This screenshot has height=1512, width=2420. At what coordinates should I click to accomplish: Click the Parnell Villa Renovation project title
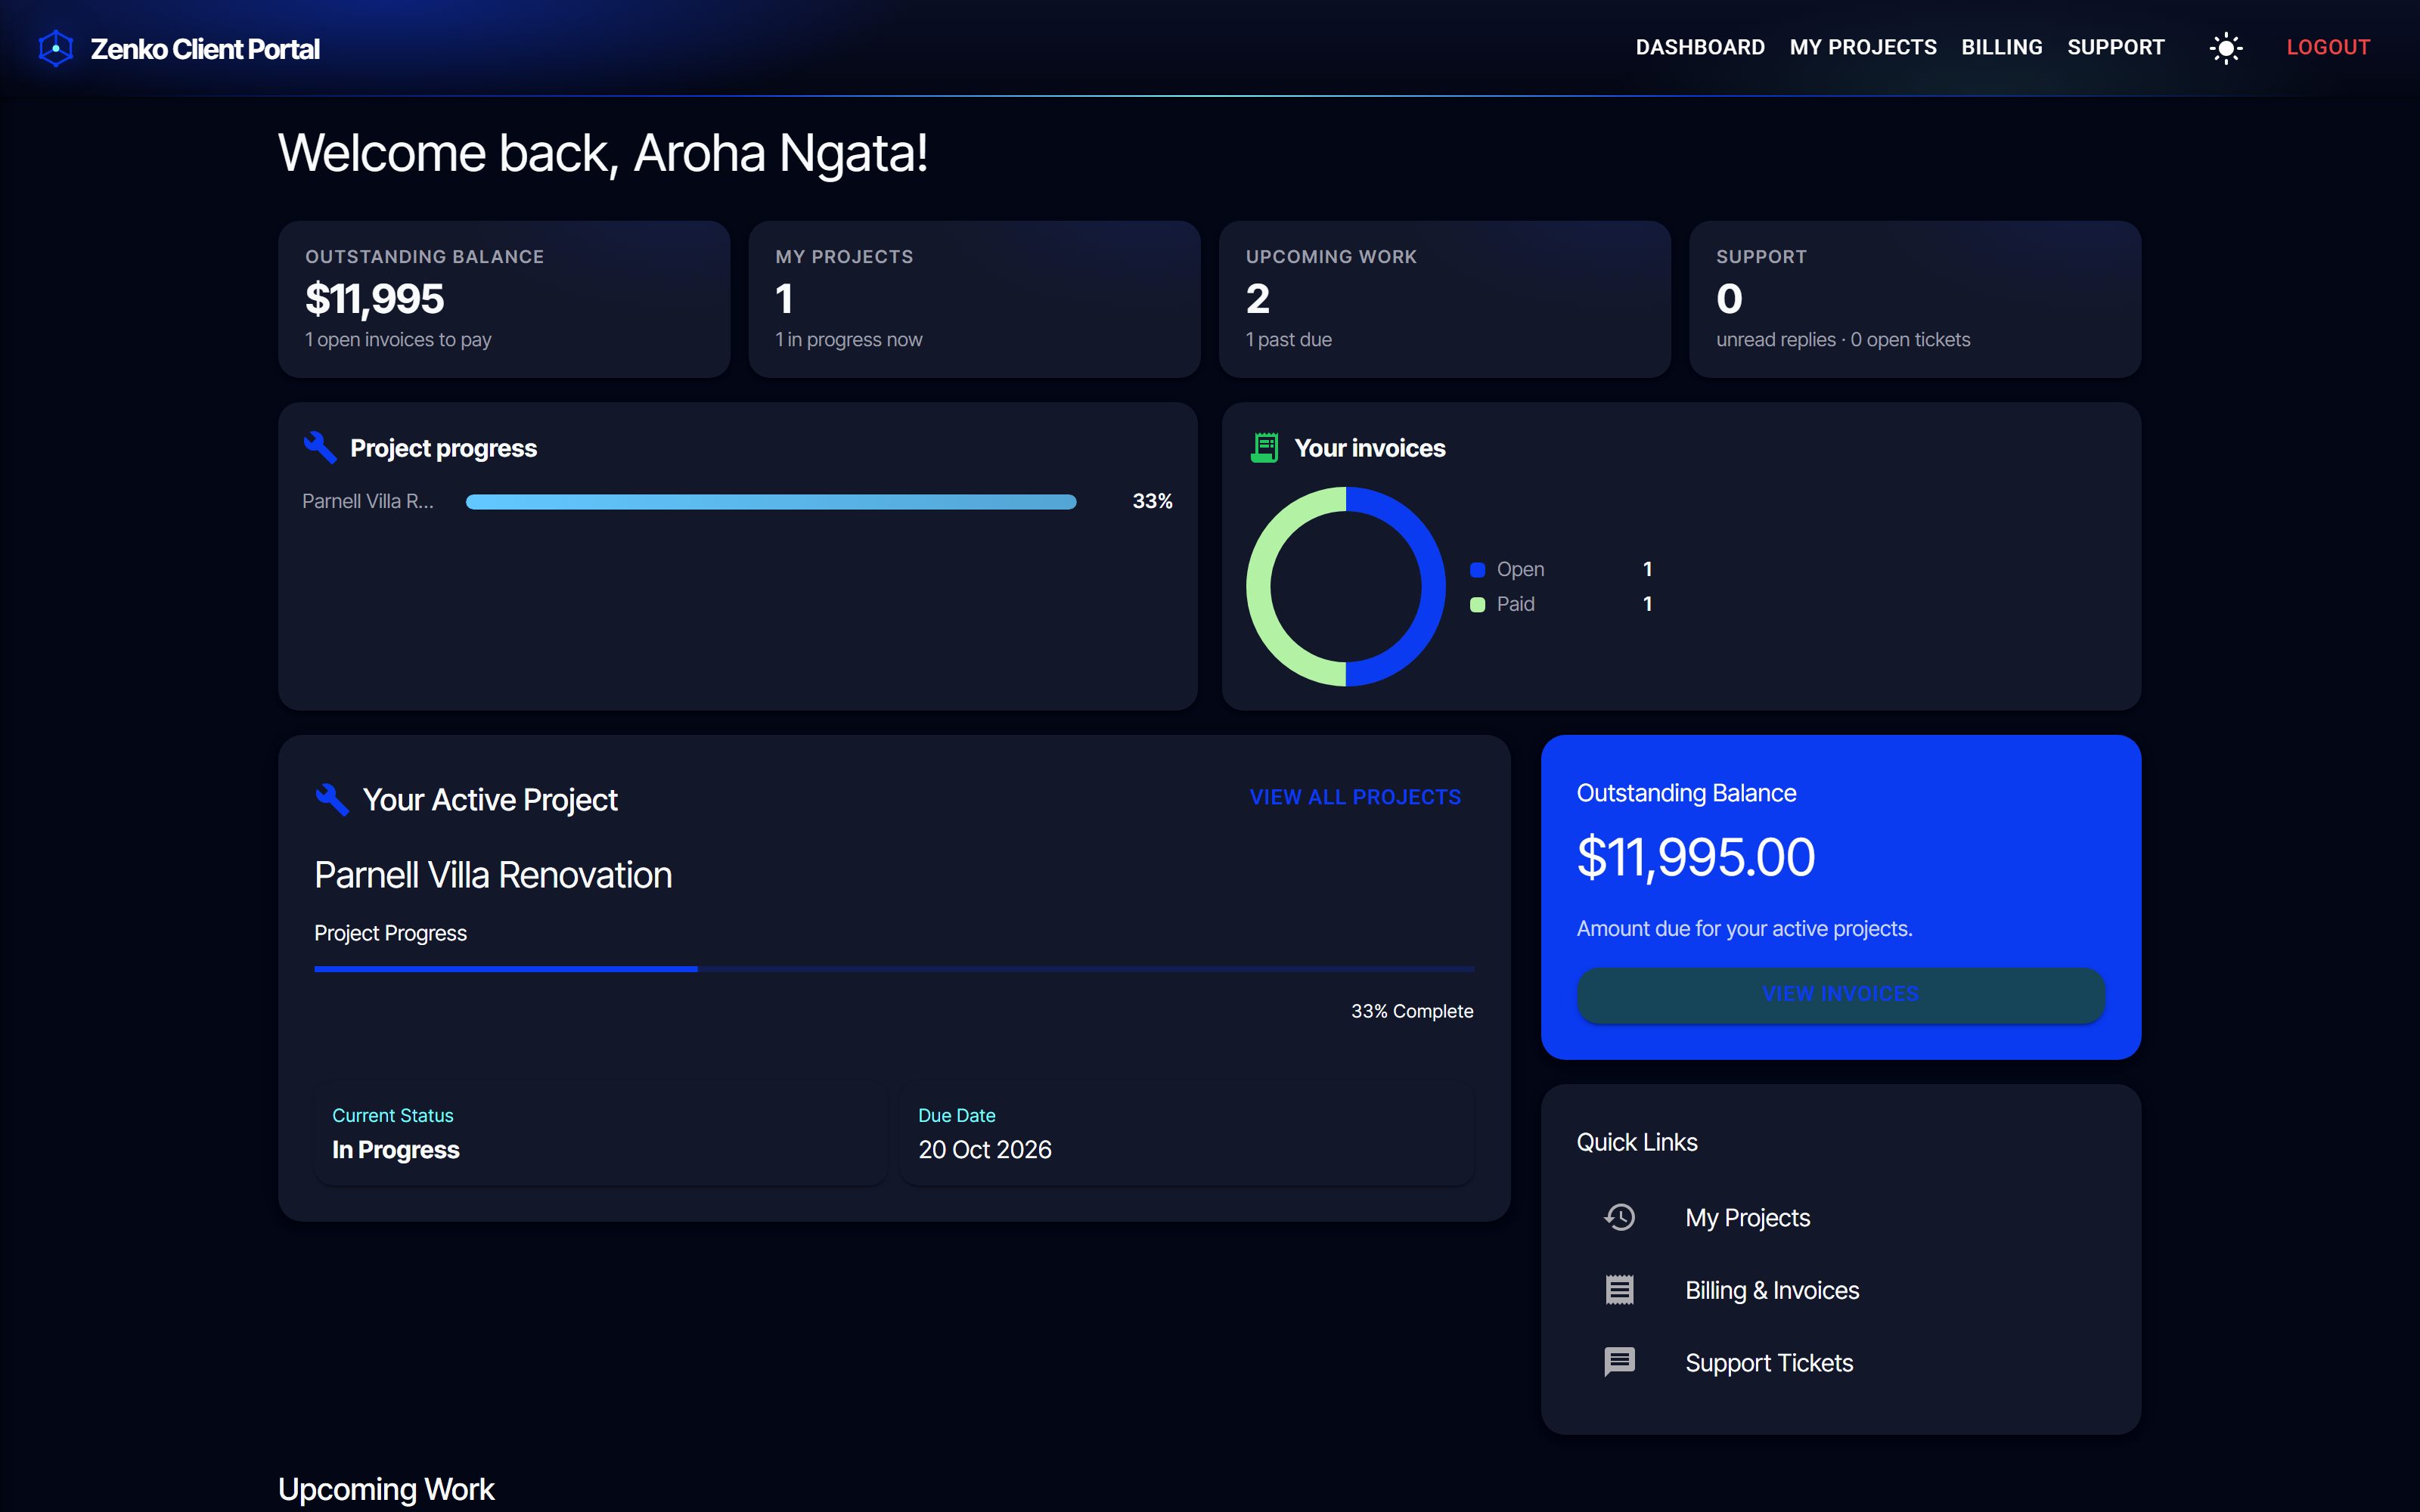[493, 875]
